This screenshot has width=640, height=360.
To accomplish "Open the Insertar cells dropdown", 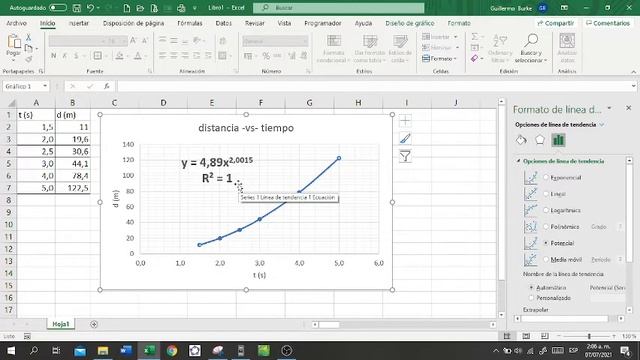I will 440,37.
